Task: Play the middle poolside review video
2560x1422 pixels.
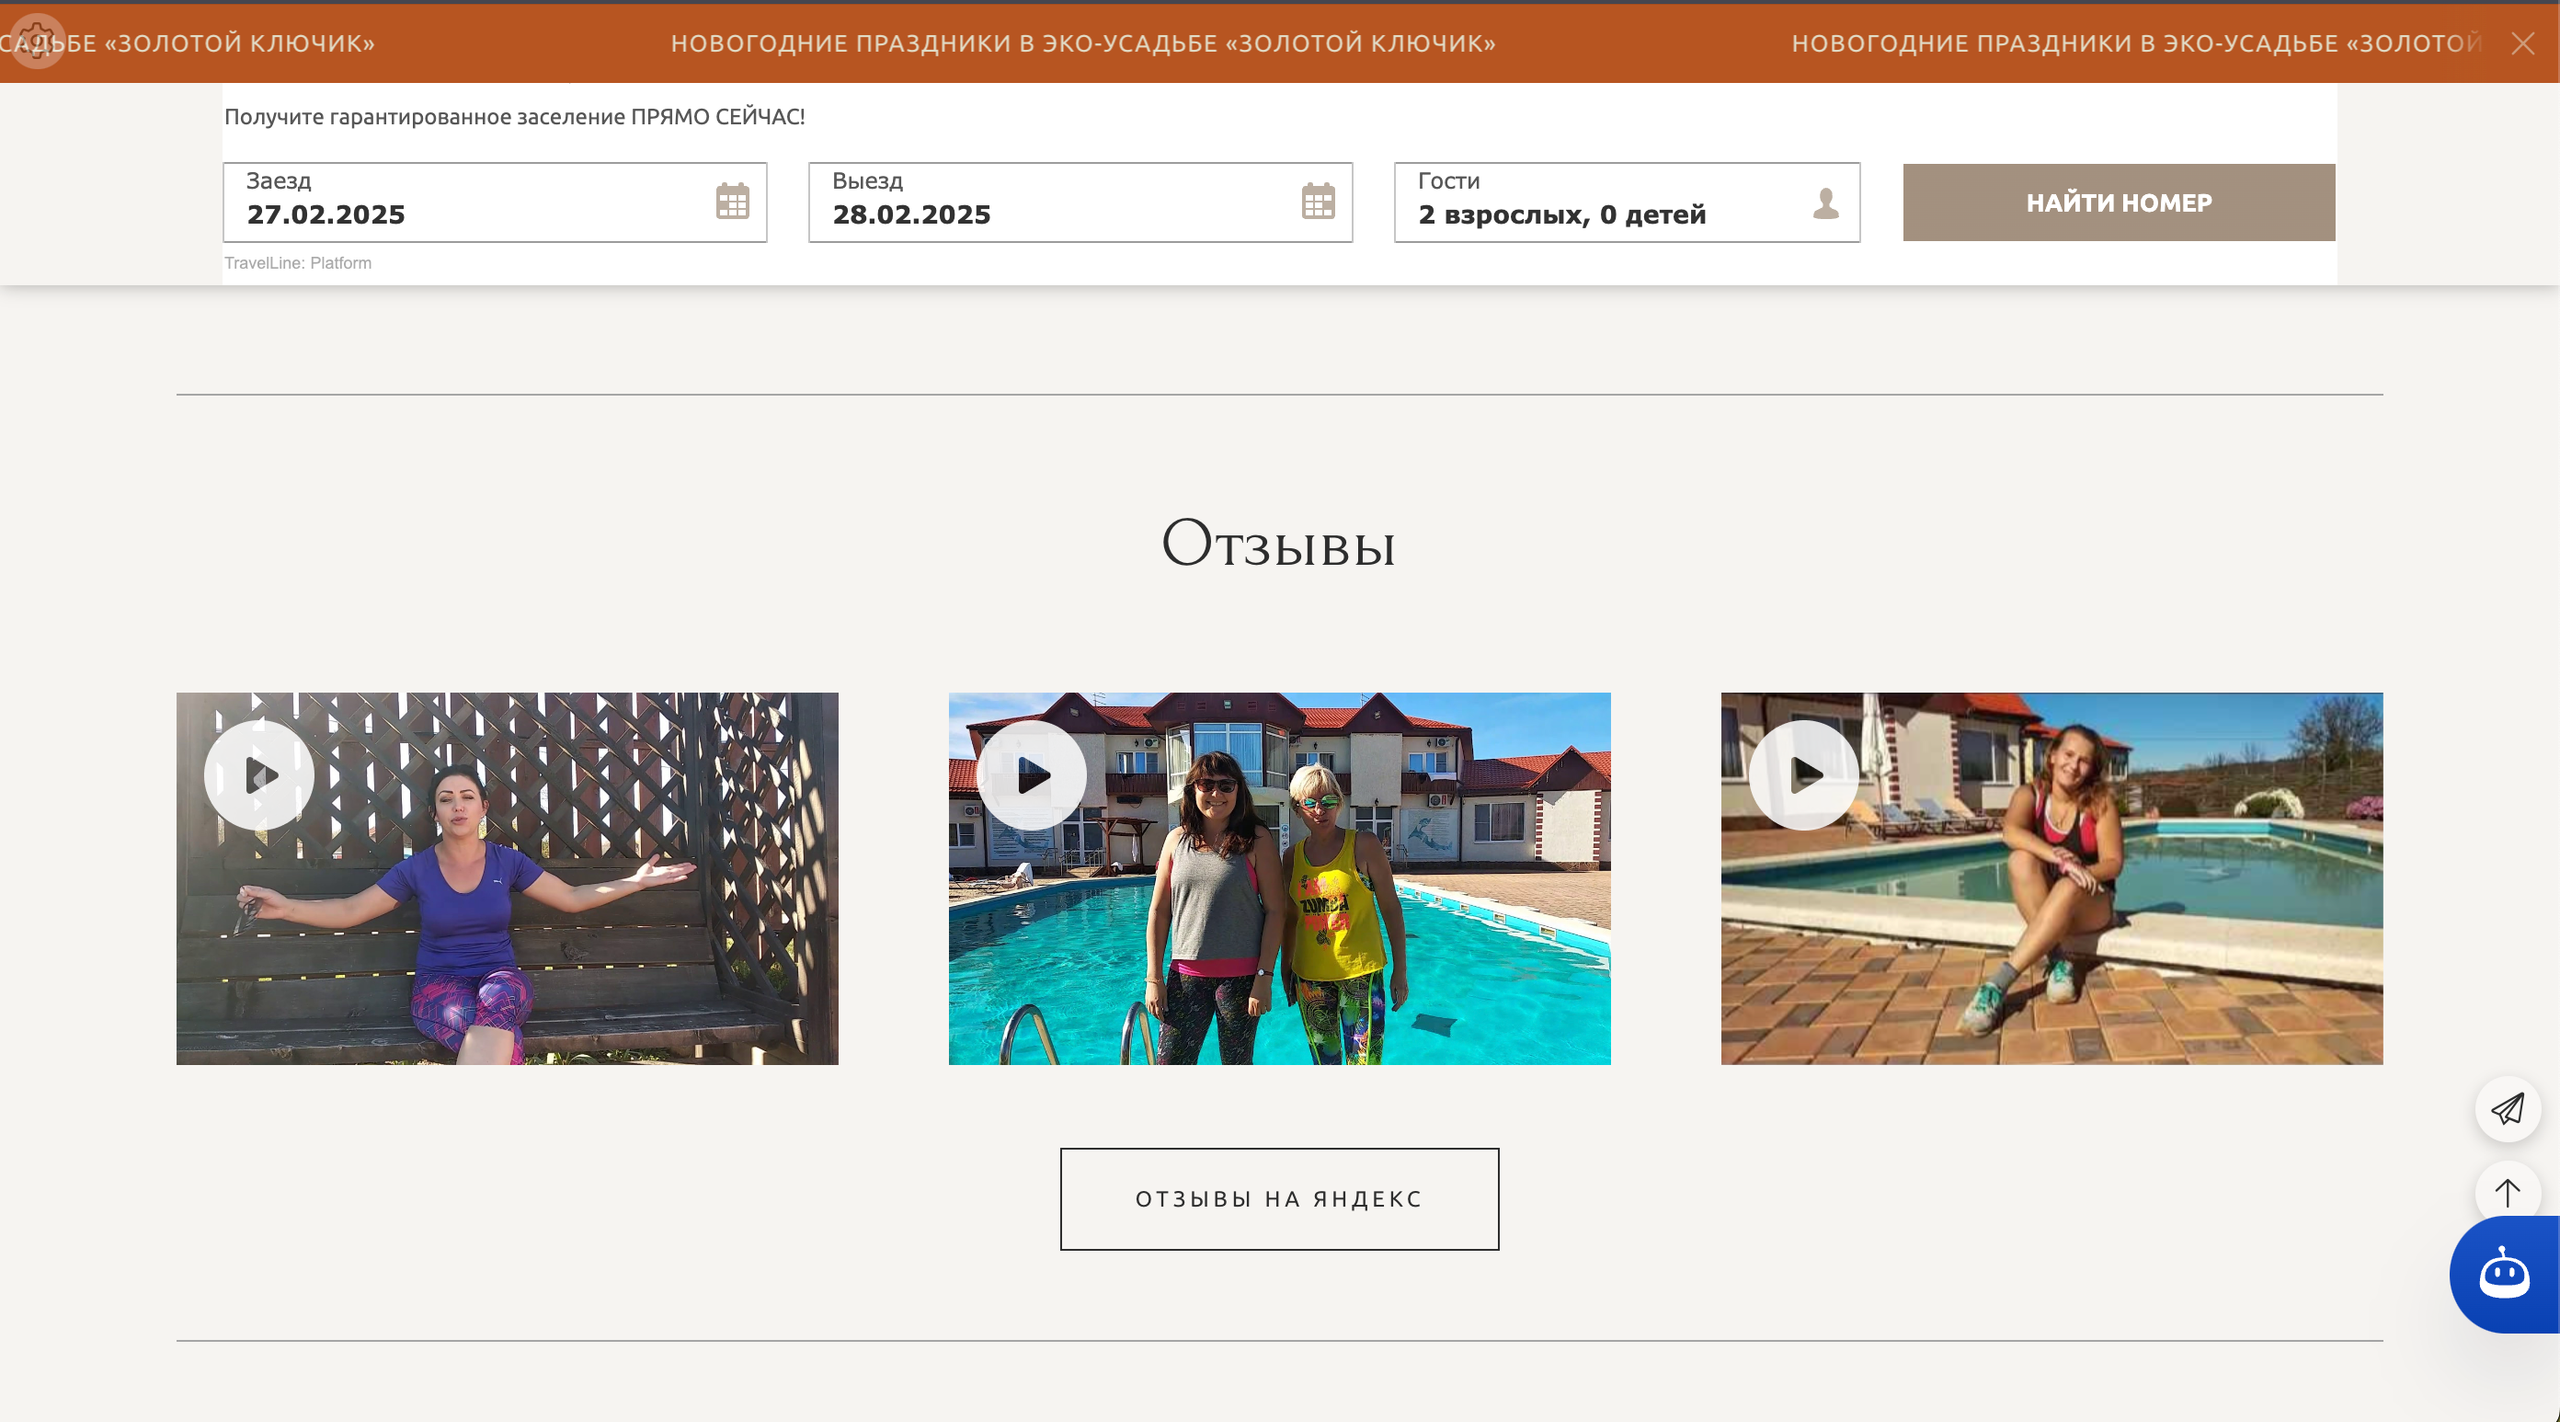Action: (1031, 775)
